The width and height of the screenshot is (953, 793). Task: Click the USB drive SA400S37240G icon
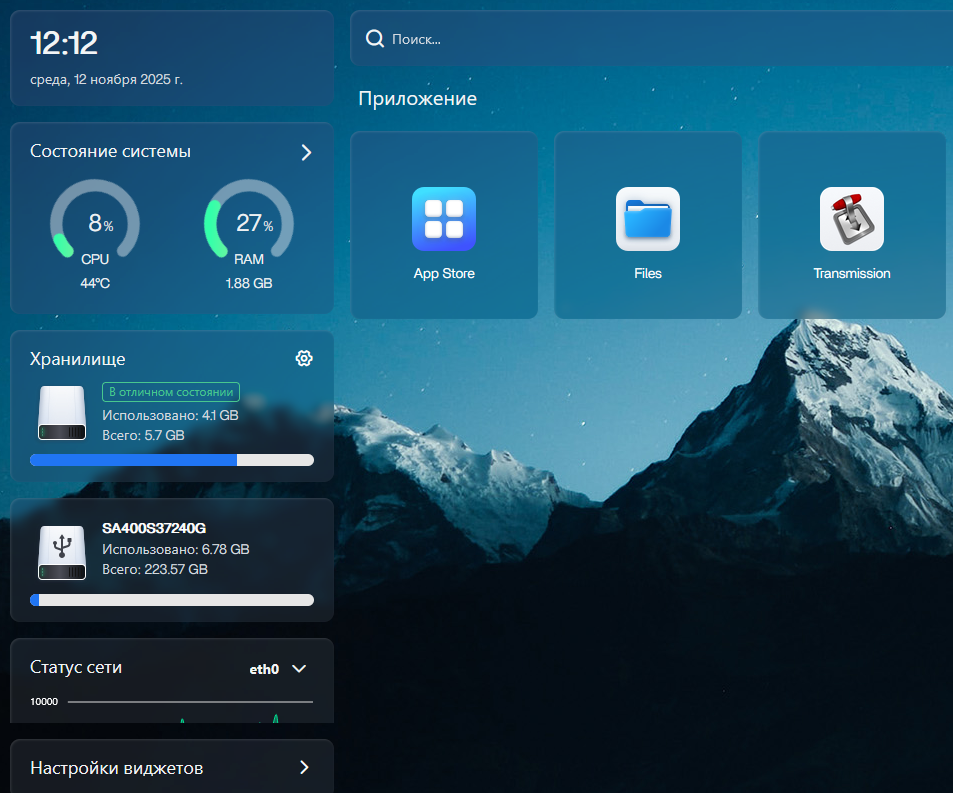[x=62, y=552]
